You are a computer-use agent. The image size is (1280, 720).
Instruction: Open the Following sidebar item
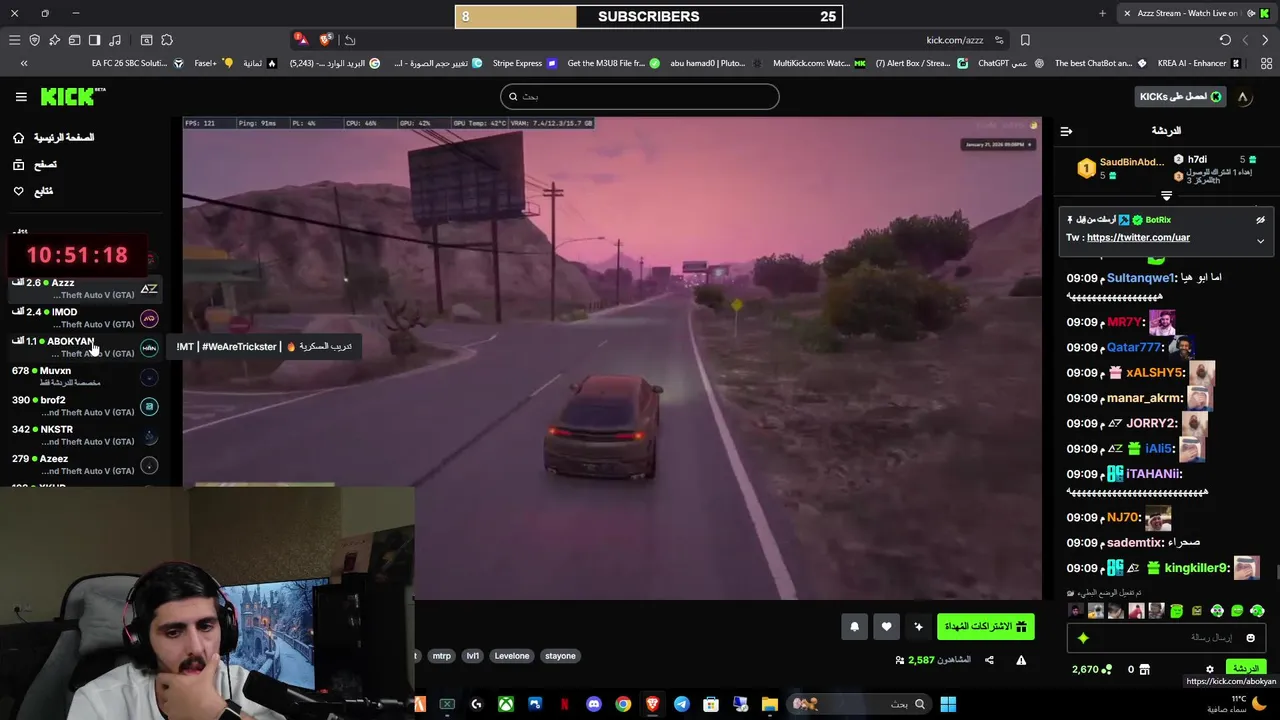point(33,191)
